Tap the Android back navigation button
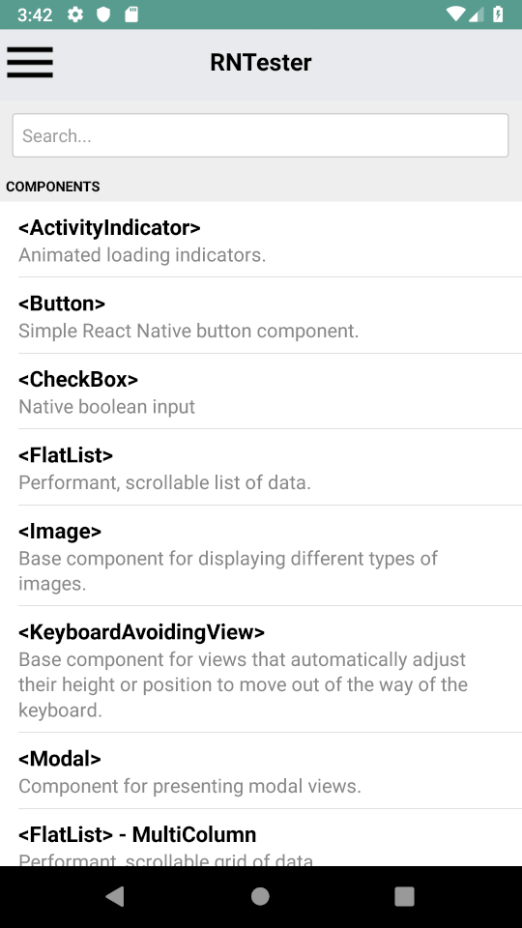The height and width of the screenshot is (928, 522). [115, 897]
